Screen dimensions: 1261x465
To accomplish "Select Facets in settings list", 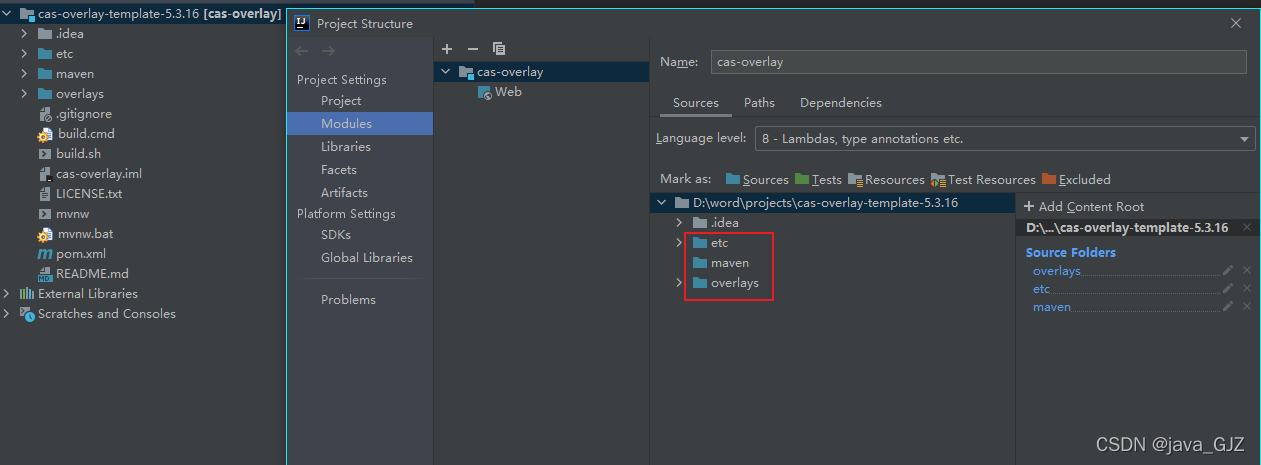I will 339,170.
